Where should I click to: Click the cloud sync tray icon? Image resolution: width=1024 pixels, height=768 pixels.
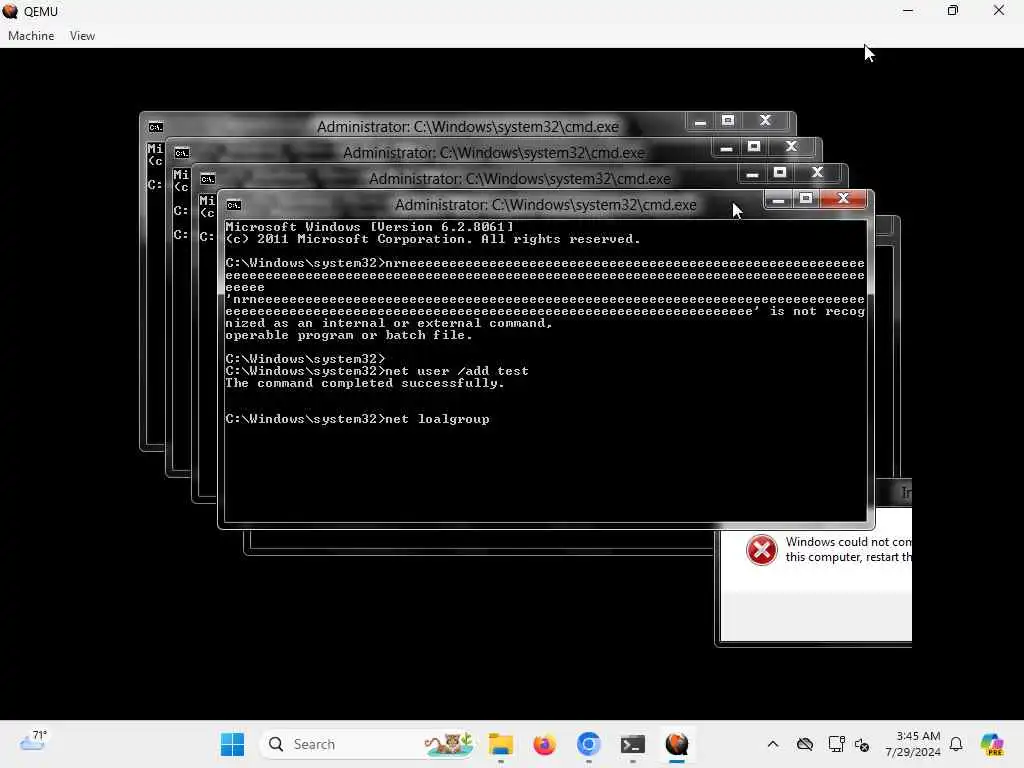[805, 744]
